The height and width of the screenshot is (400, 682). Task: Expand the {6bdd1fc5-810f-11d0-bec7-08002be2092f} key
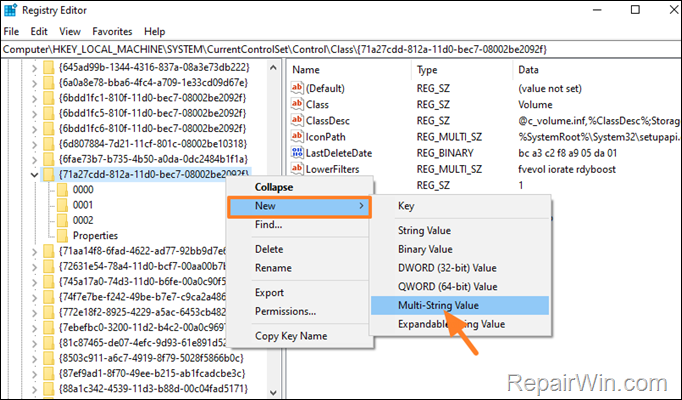(x=34, y=113)
